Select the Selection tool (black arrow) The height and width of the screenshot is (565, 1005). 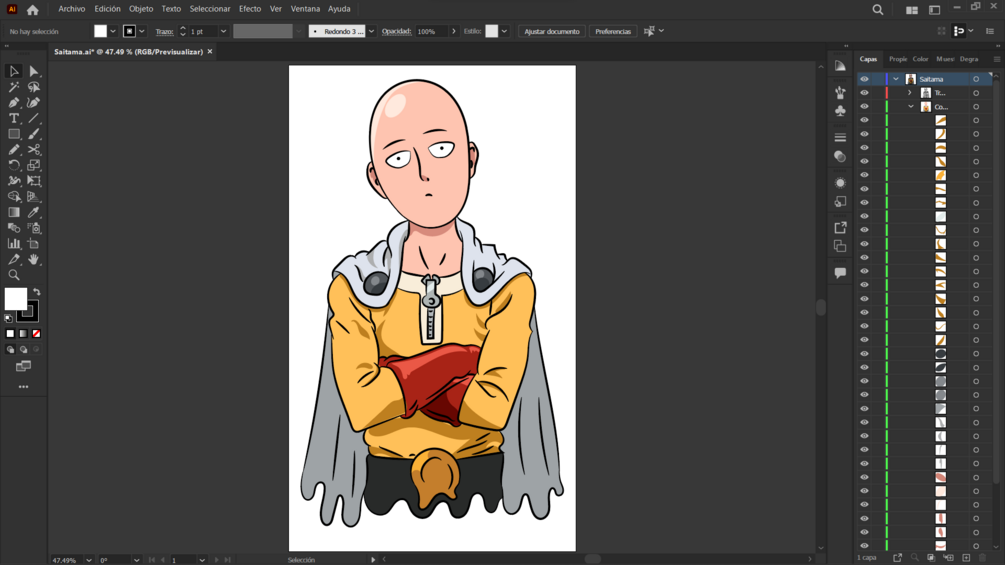pos(13,71)
